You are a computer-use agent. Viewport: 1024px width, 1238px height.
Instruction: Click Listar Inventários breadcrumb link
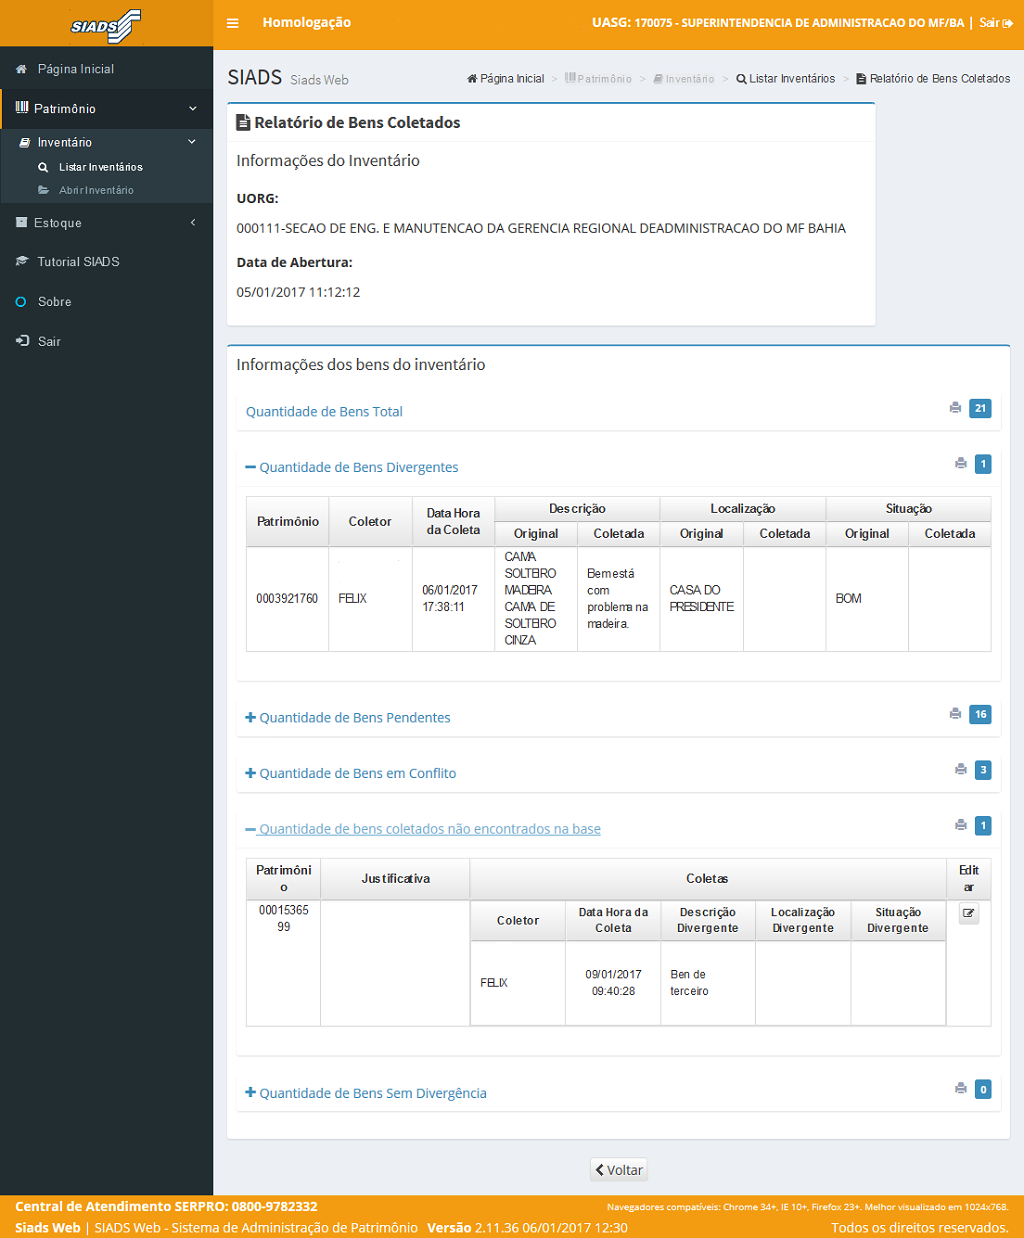pos(786,79)
